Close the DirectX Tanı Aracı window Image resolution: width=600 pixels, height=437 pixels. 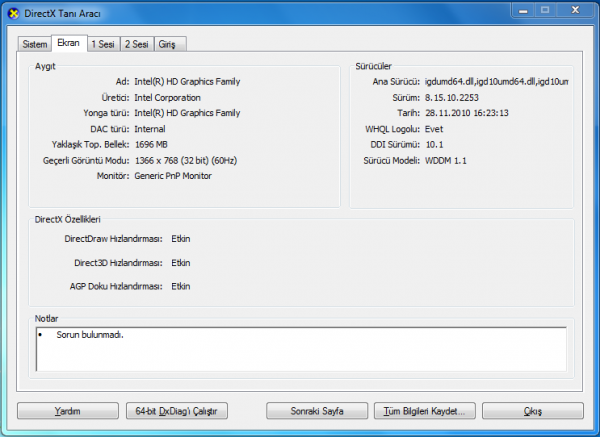pyautogui.click(x=576, y=10)
